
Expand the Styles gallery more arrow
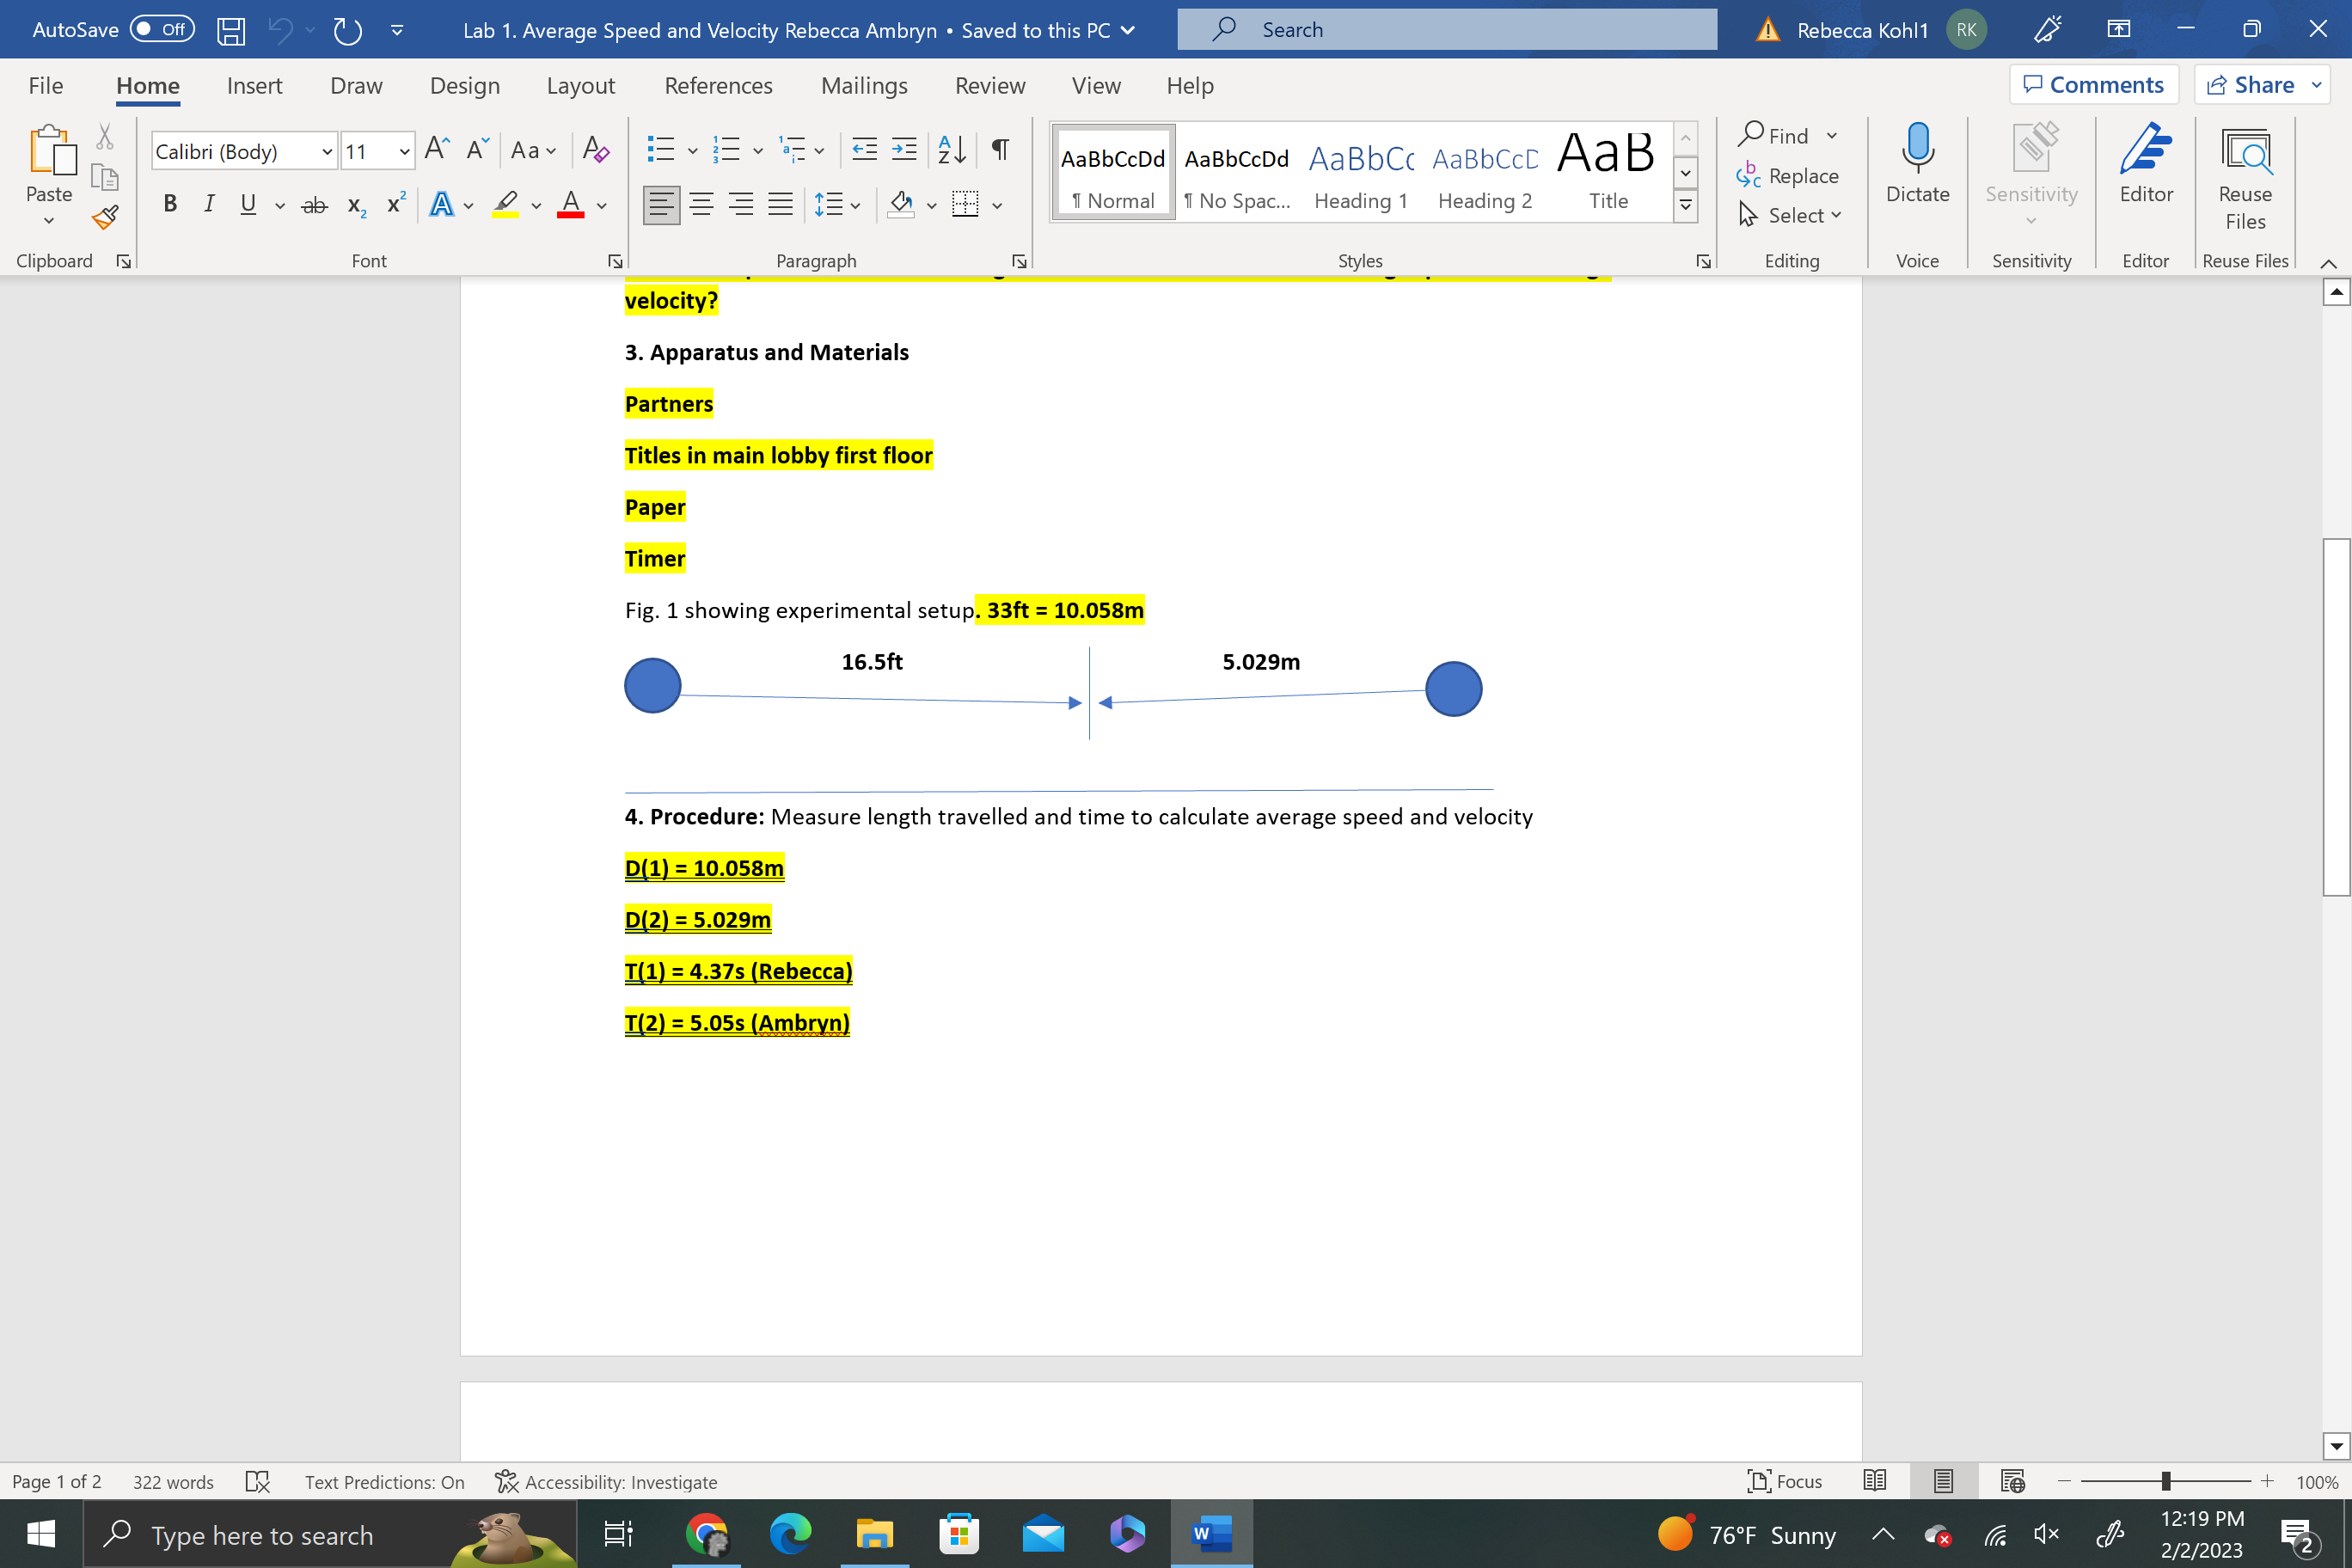coord(1685,206)
